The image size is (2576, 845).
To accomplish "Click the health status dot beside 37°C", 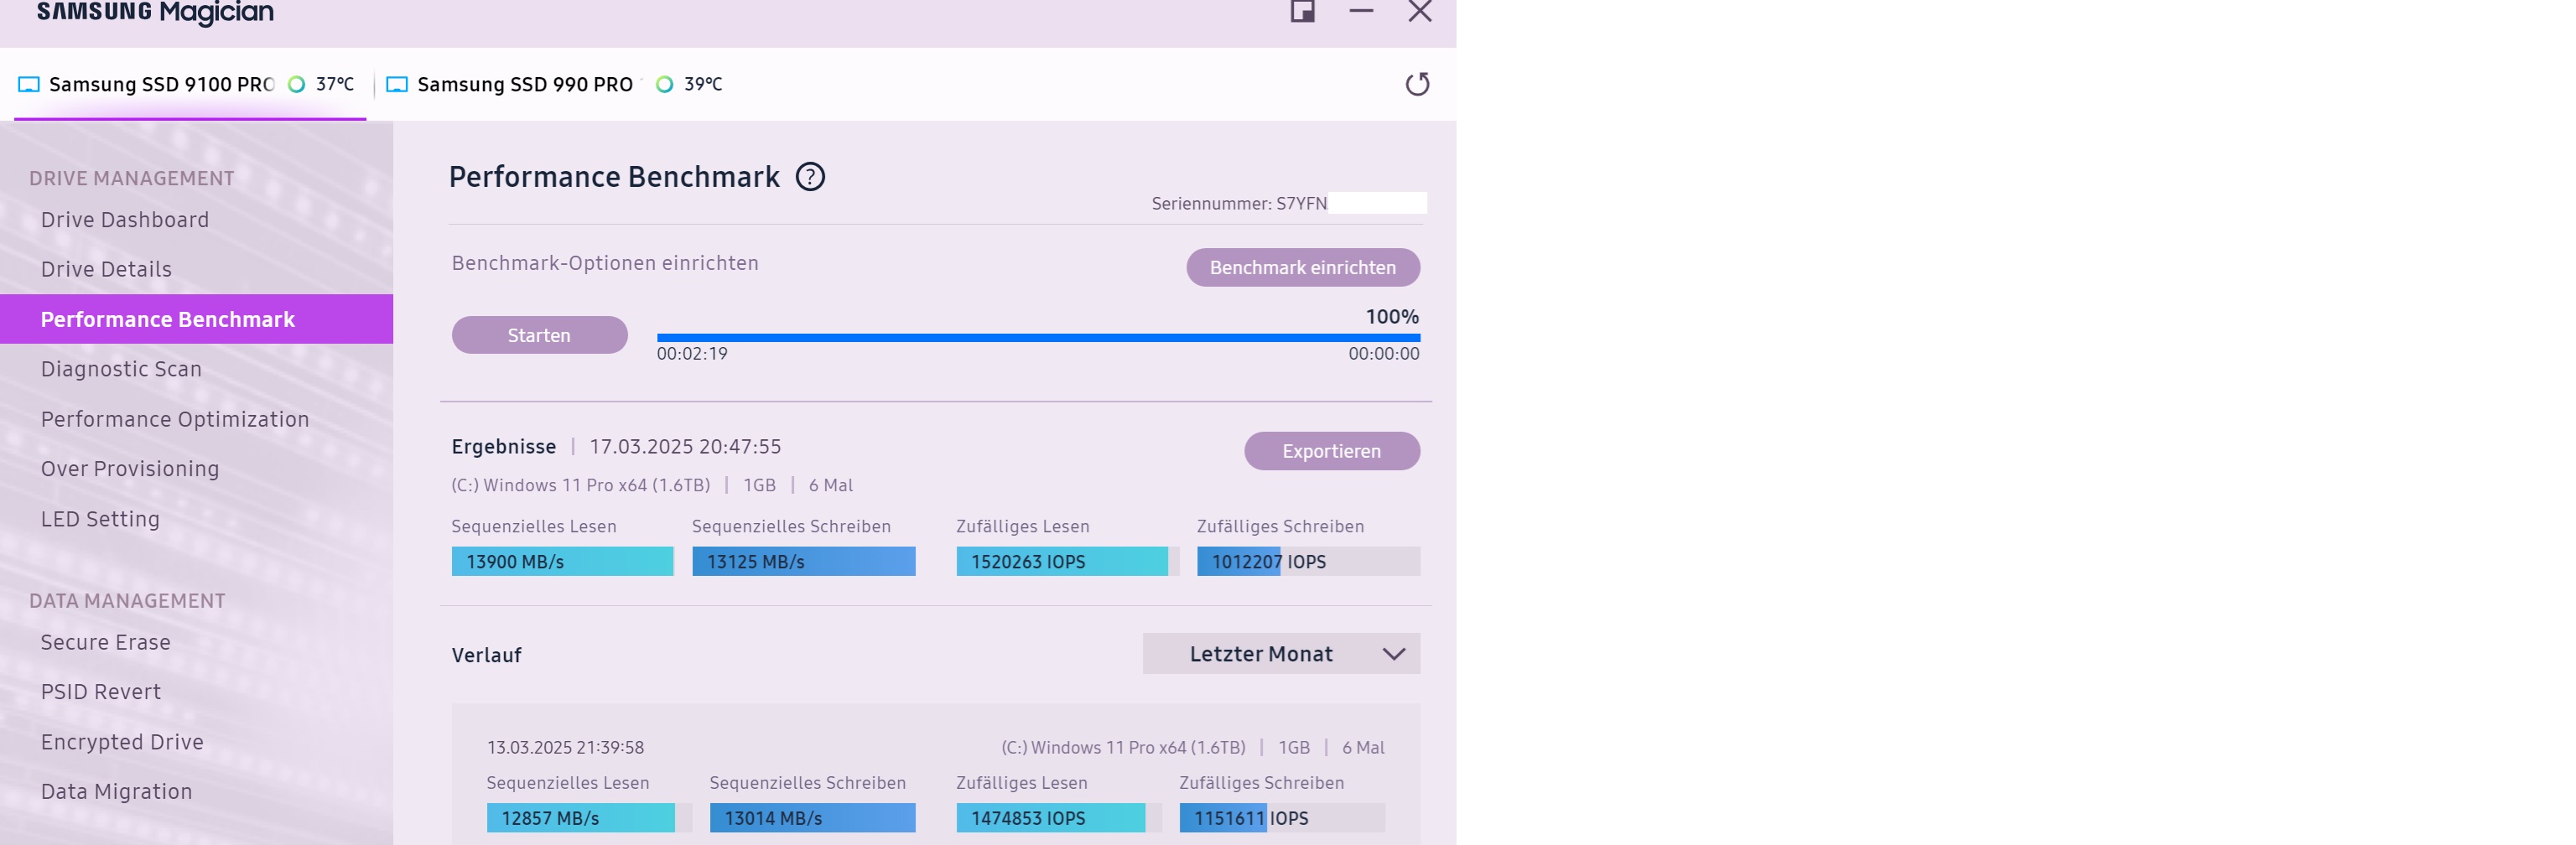I will [296, 85].
